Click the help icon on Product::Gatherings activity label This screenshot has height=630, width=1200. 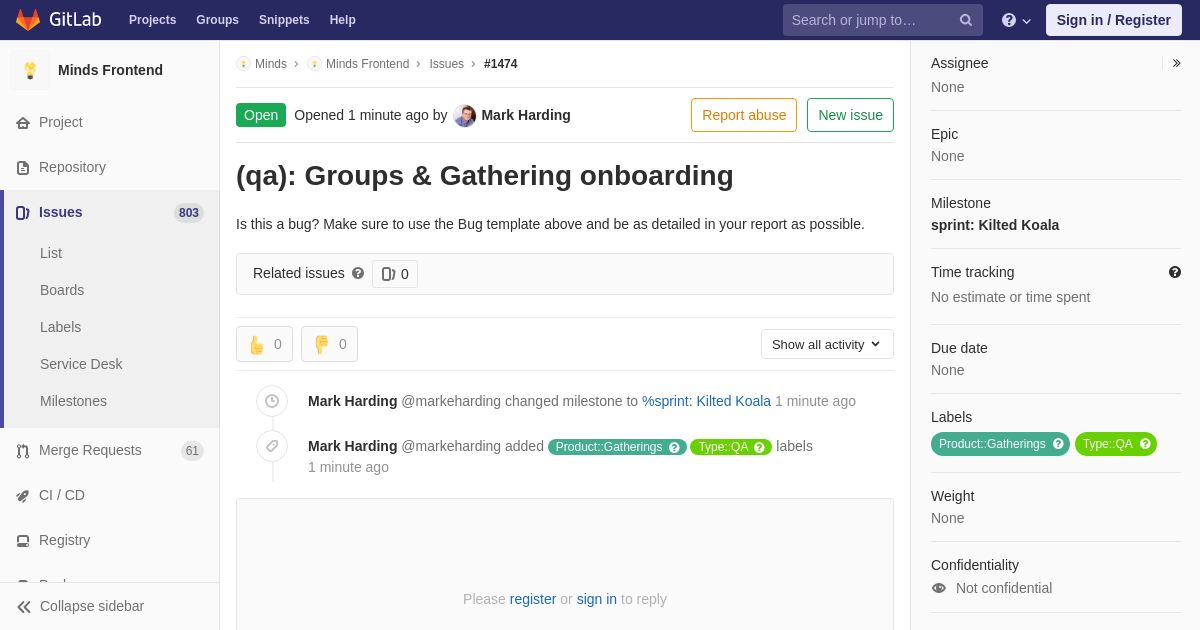pyautogui.click(x=675, y=447)
